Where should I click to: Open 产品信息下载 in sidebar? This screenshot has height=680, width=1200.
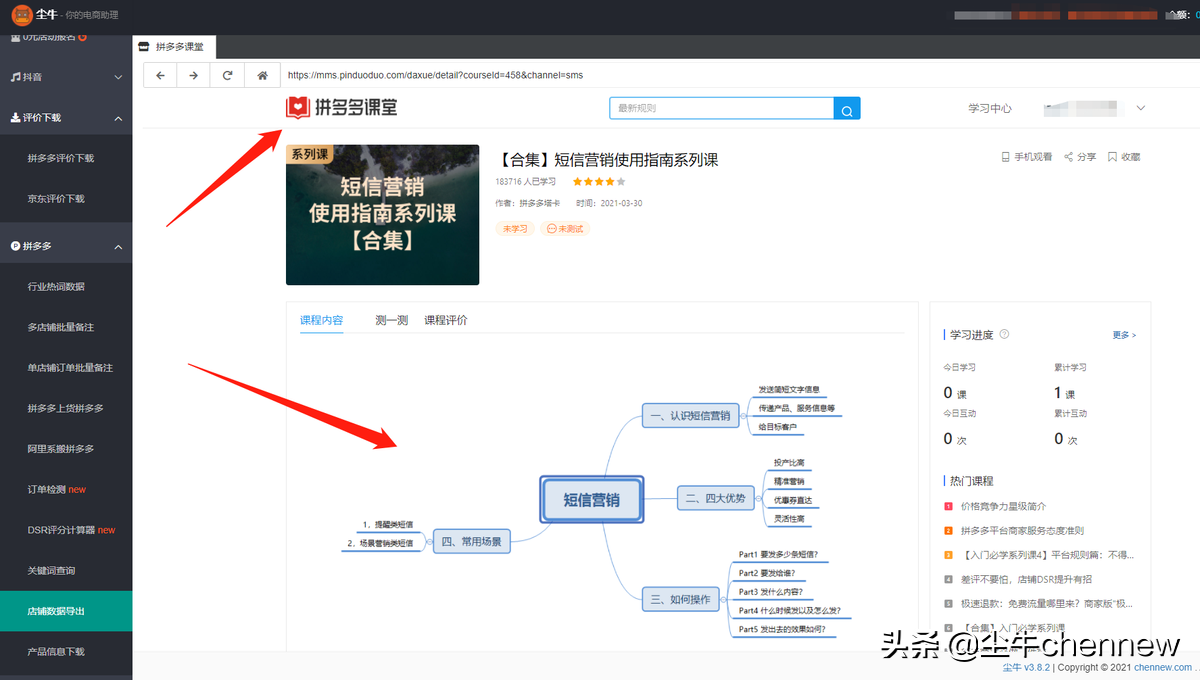pyautogui.click(x=56, y=651)
